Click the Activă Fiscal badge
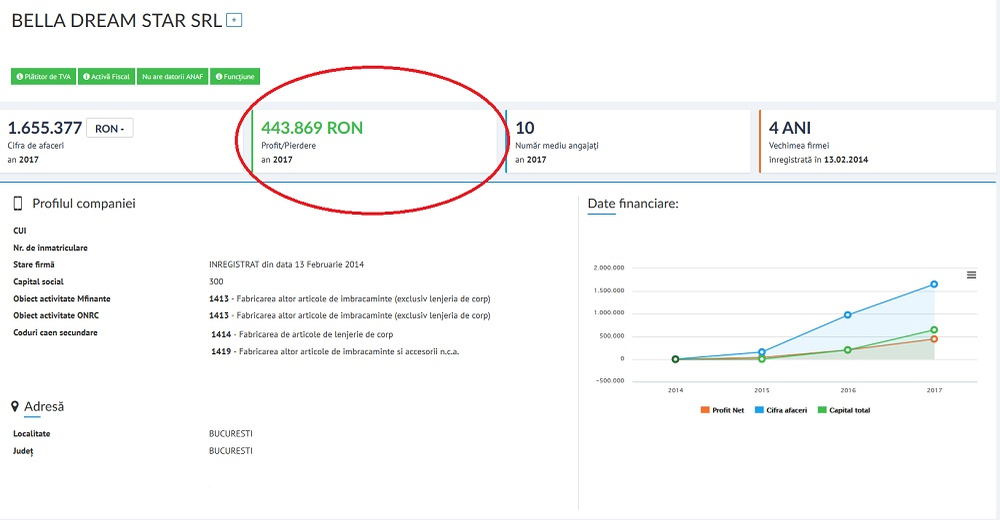 (107, 77)
